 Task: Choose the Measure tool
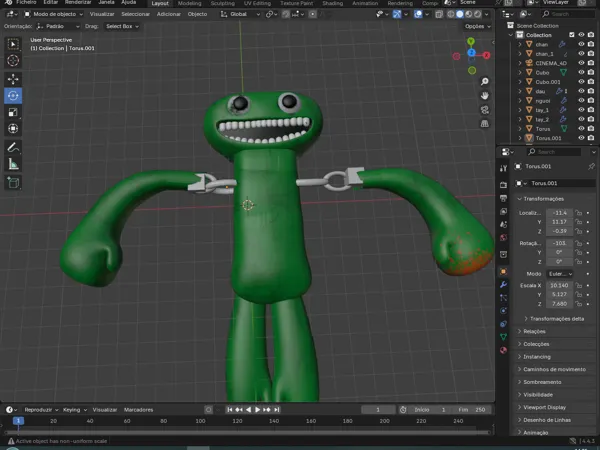13,164
